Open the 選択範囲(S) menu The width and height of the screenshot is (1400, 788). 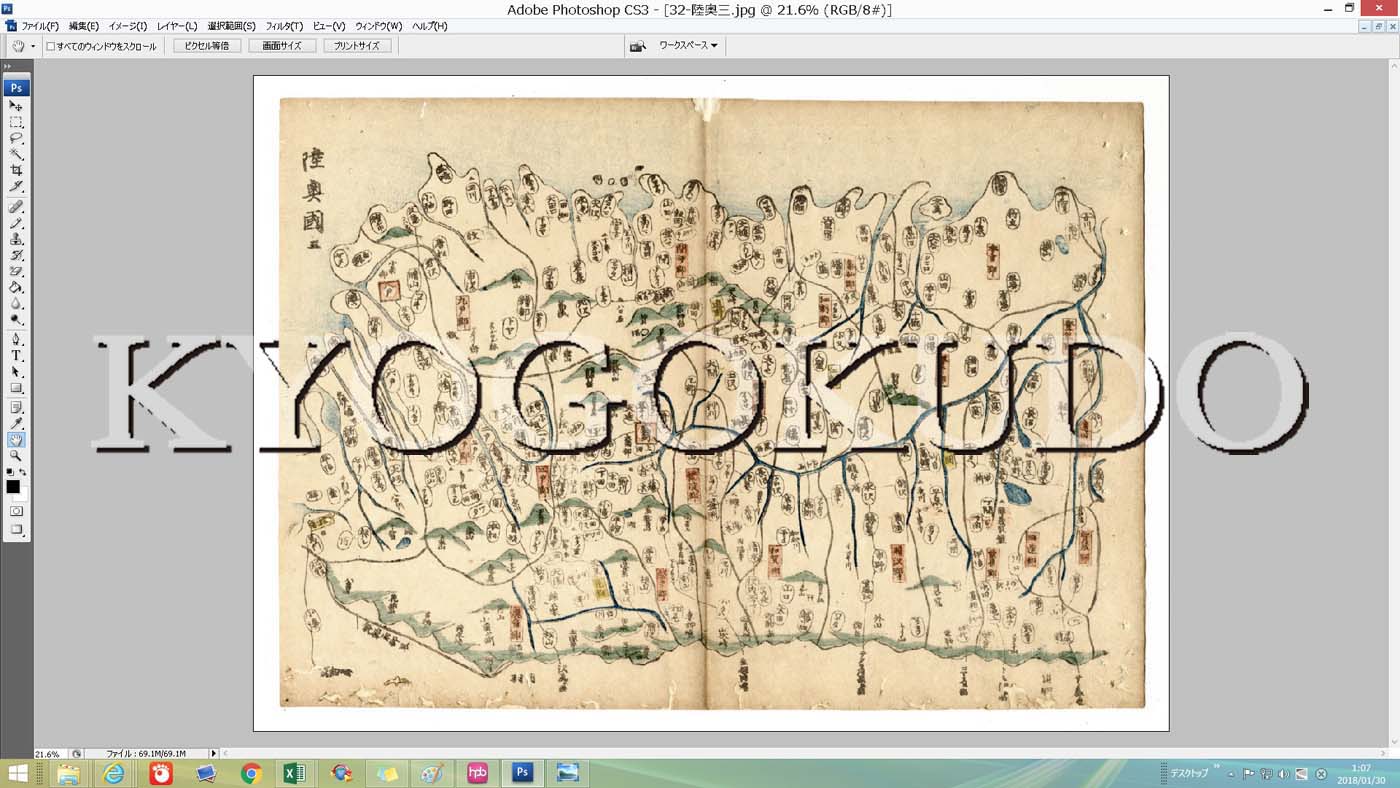pyautogui.click(x=232, y=26)
